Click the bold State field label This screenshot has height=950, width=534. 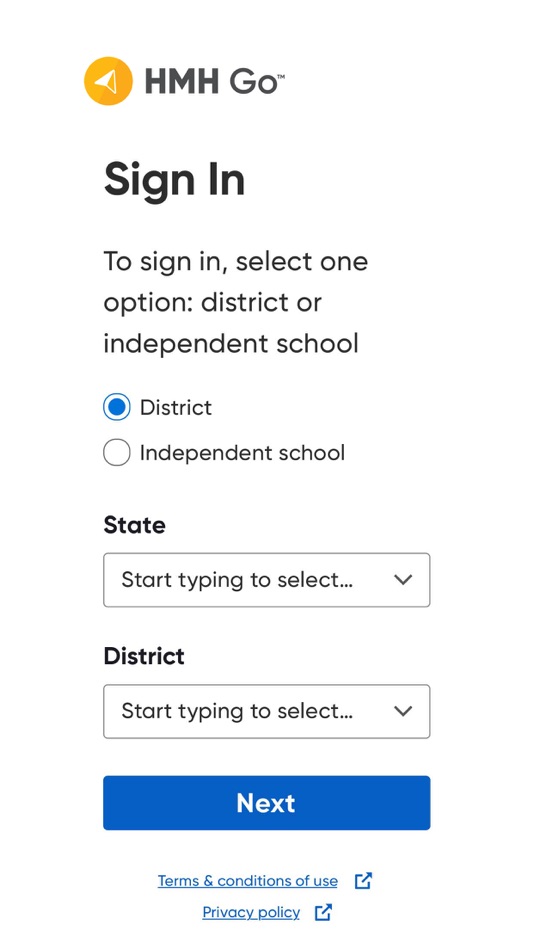coord(135,525)
